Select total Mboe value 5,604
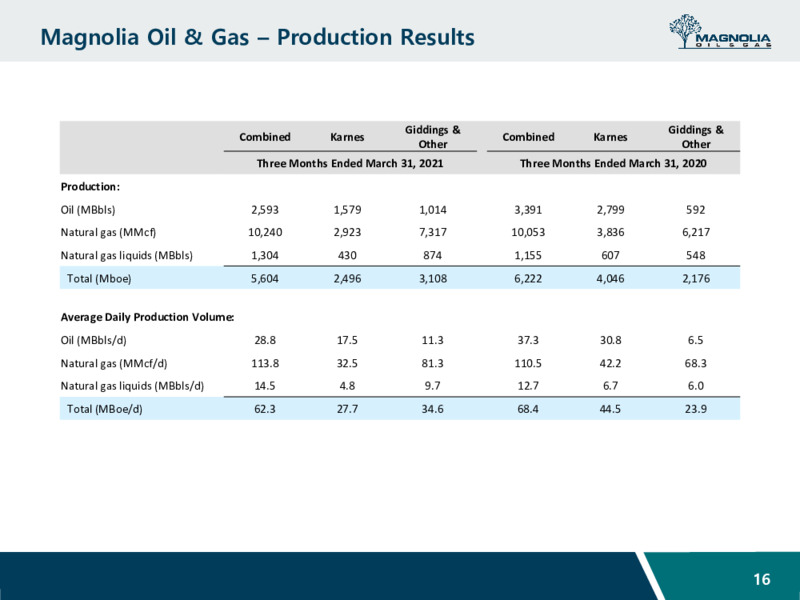This screenshot has width=800, height=600. [265, 279]
